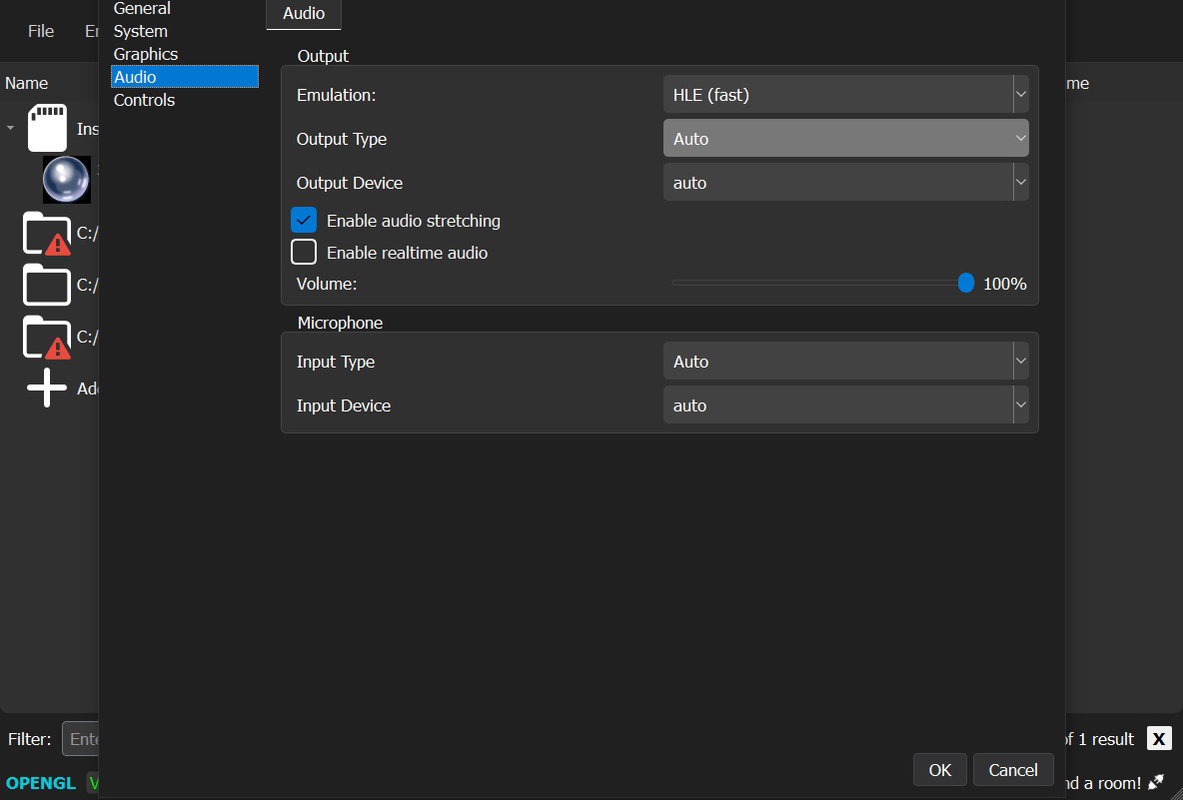The image size is (1183, 800).
Task: Click the Output group heading
Action: coord(323,56)
